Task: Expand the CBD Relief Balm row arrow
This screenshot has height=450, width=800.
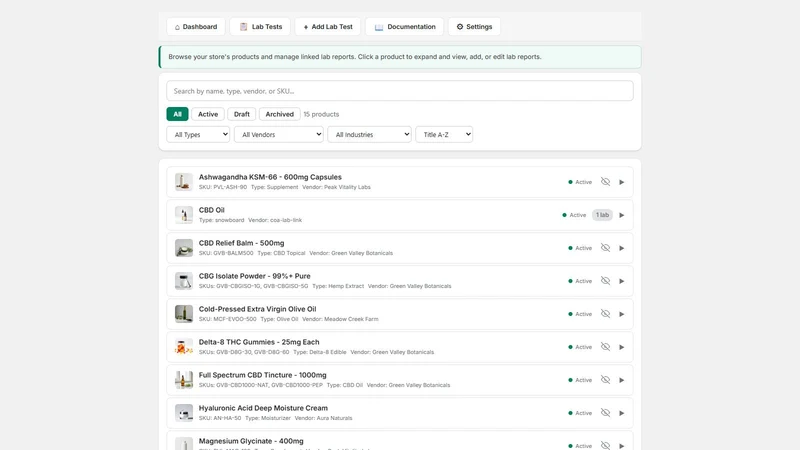Action: click(621, 248)
